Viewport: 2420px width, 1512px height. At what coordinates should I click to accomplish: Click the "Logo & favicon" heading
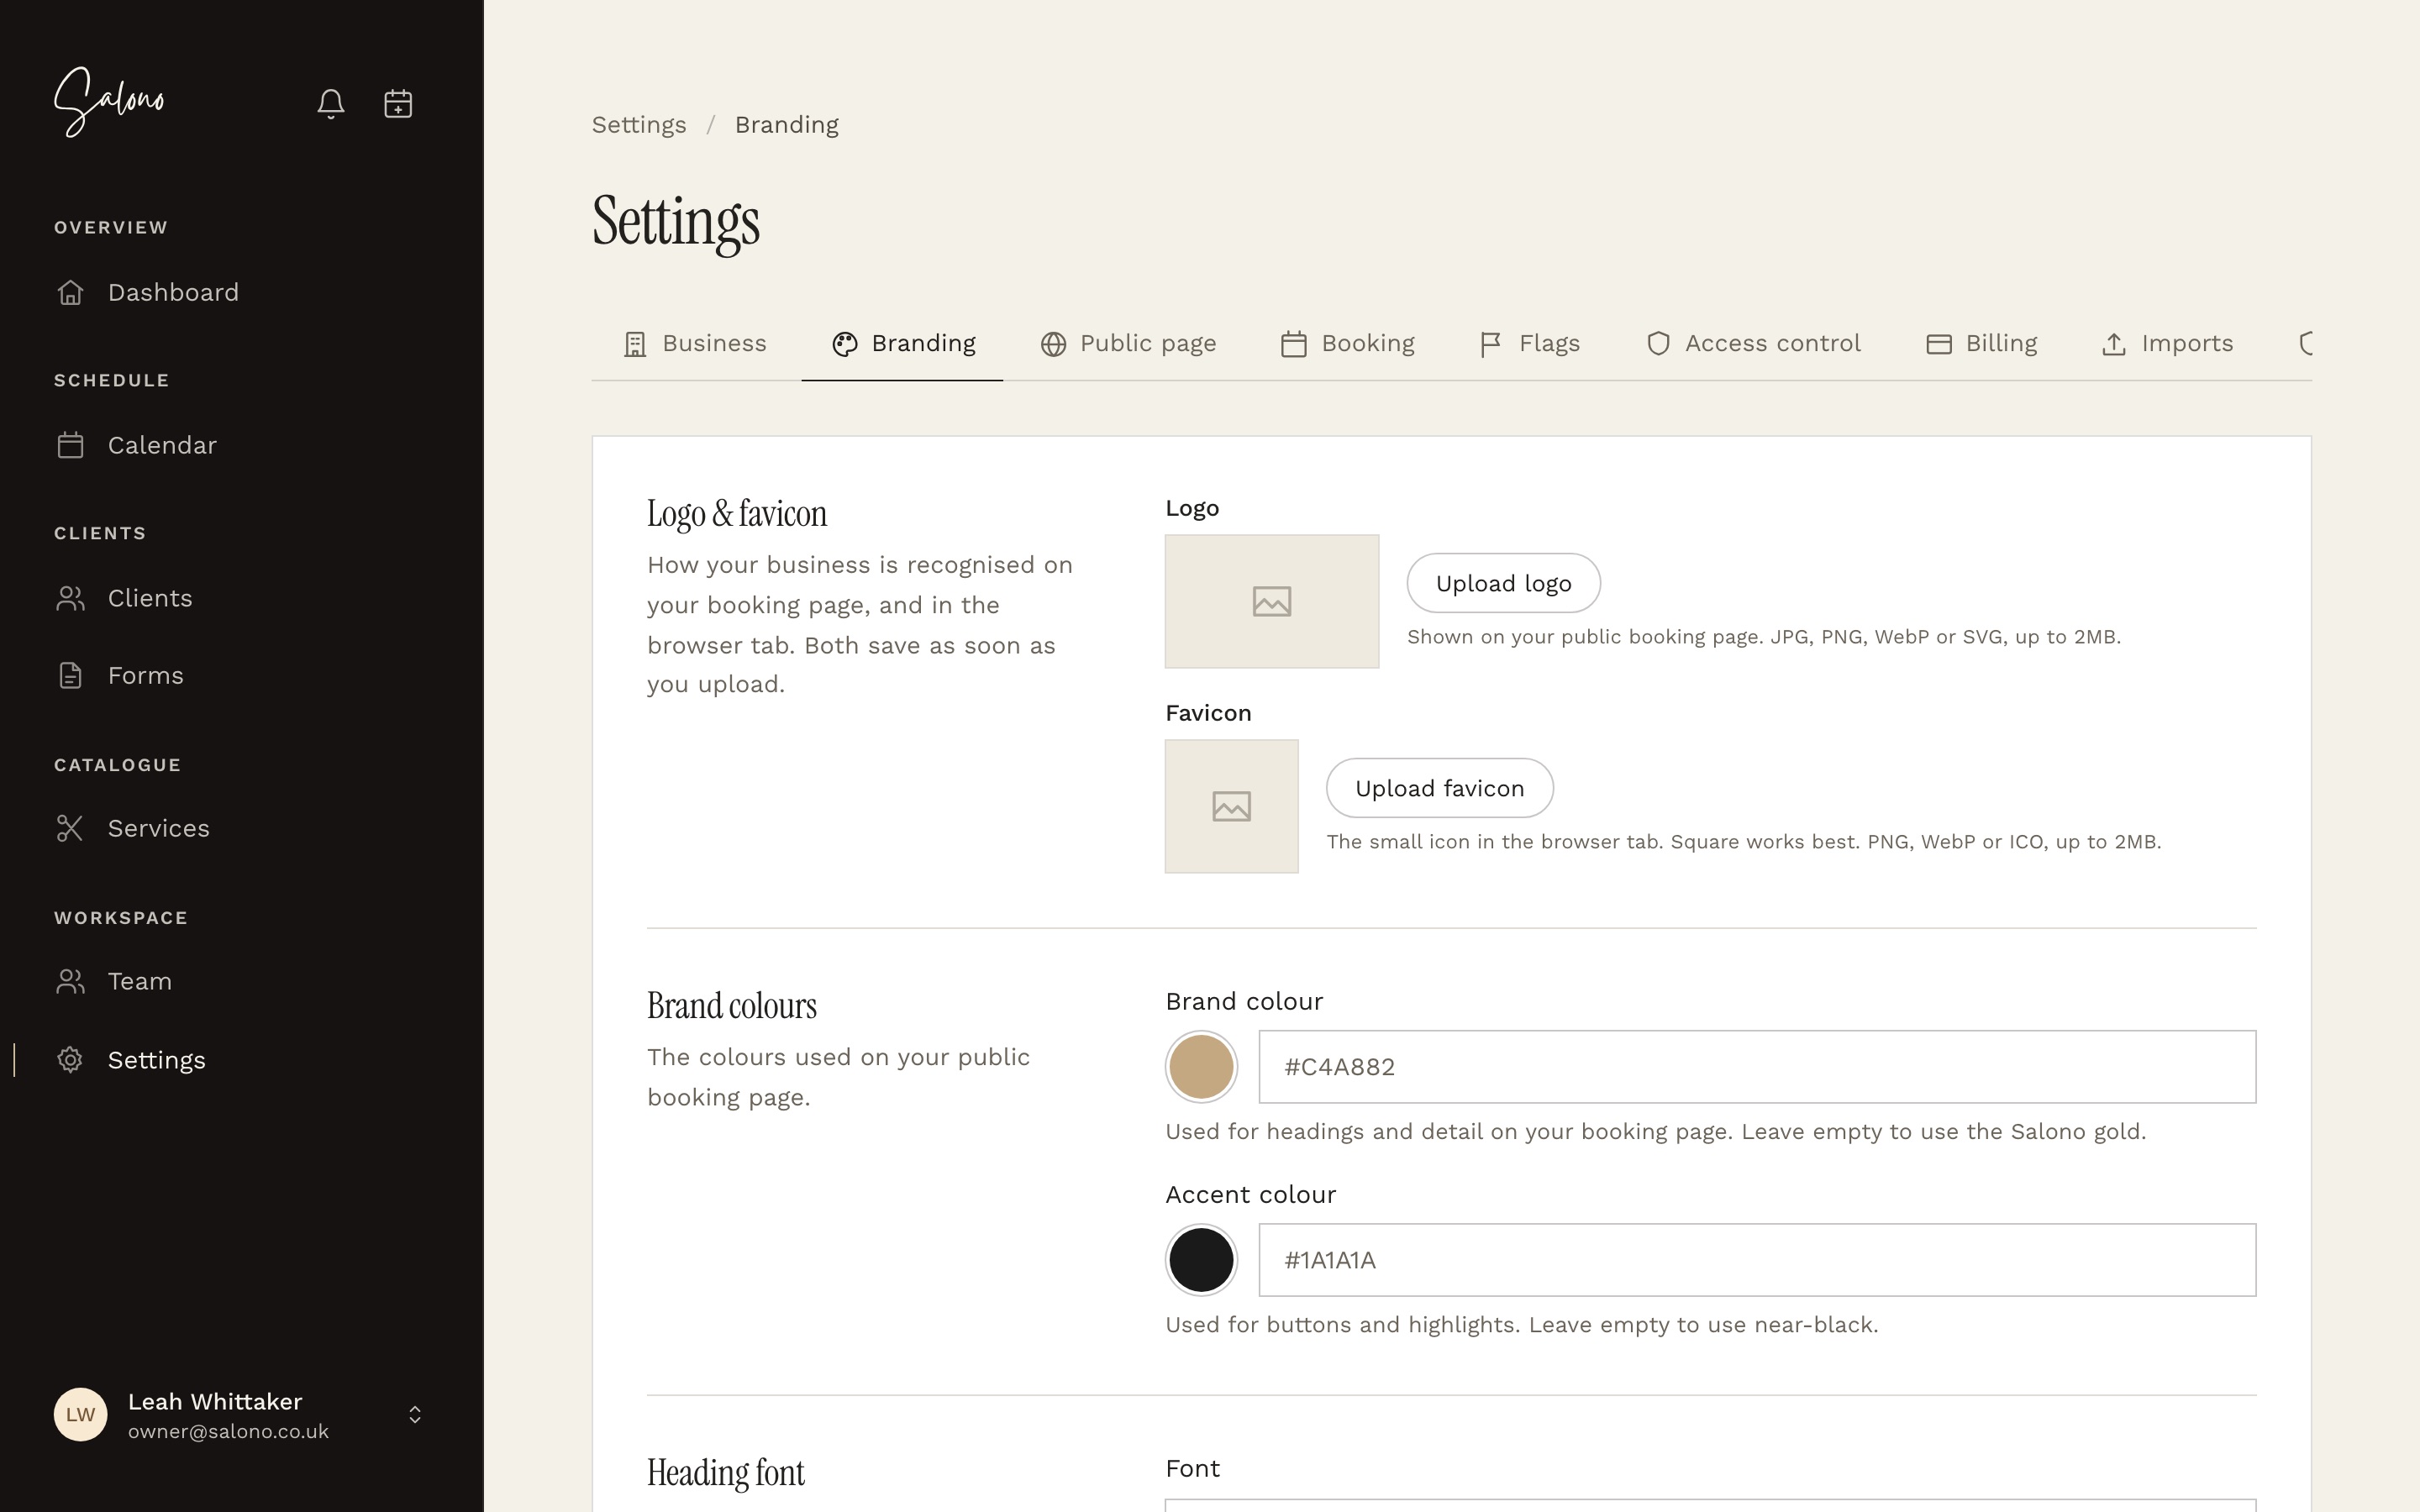coord(737,514)
